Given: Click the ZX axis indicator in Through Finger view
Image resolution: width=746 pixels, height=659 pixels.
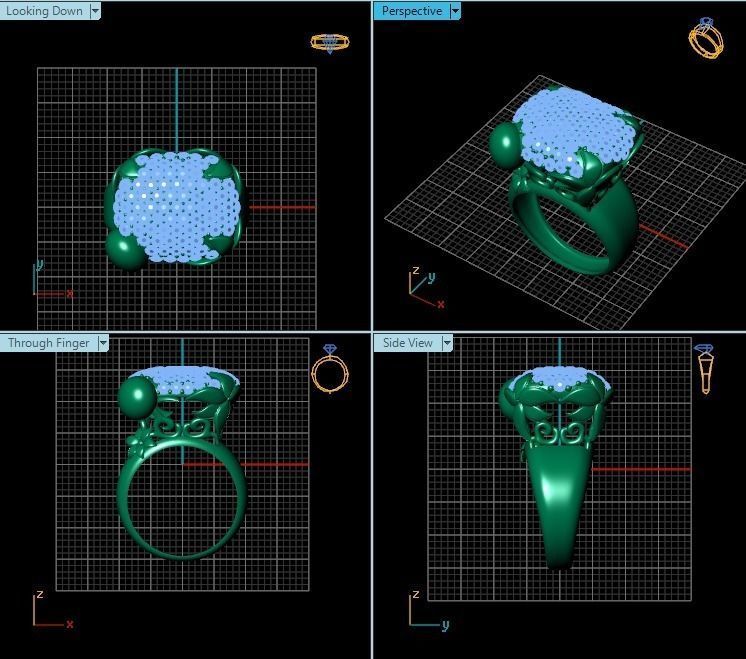Looking at the screenshot, I should [x=52, y=610].
